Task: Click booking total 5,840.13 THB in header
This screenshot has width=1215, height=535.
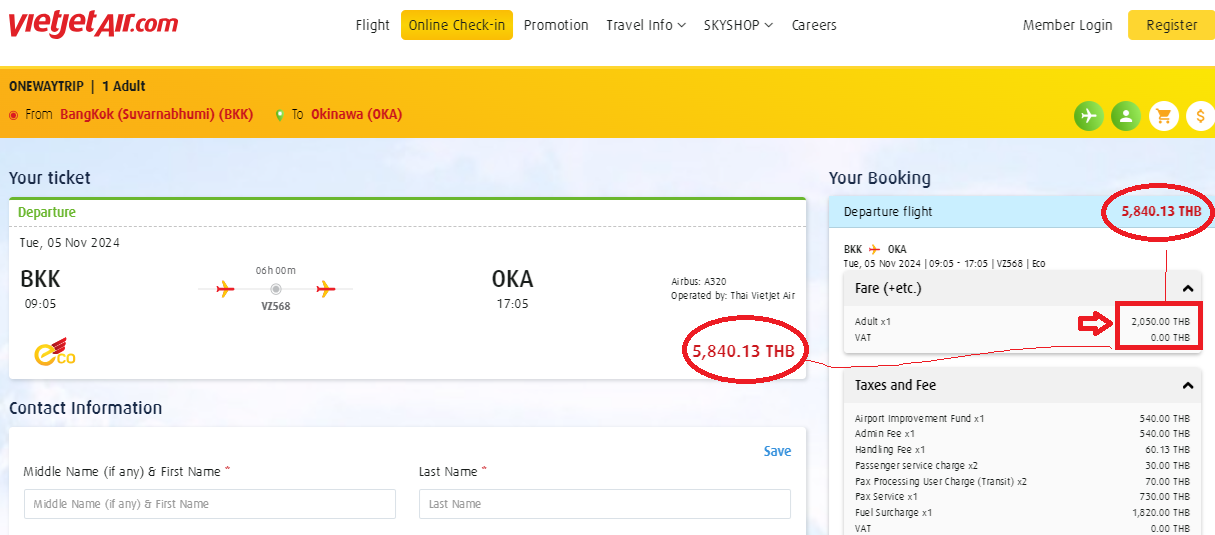Action: pos(1161,211)
